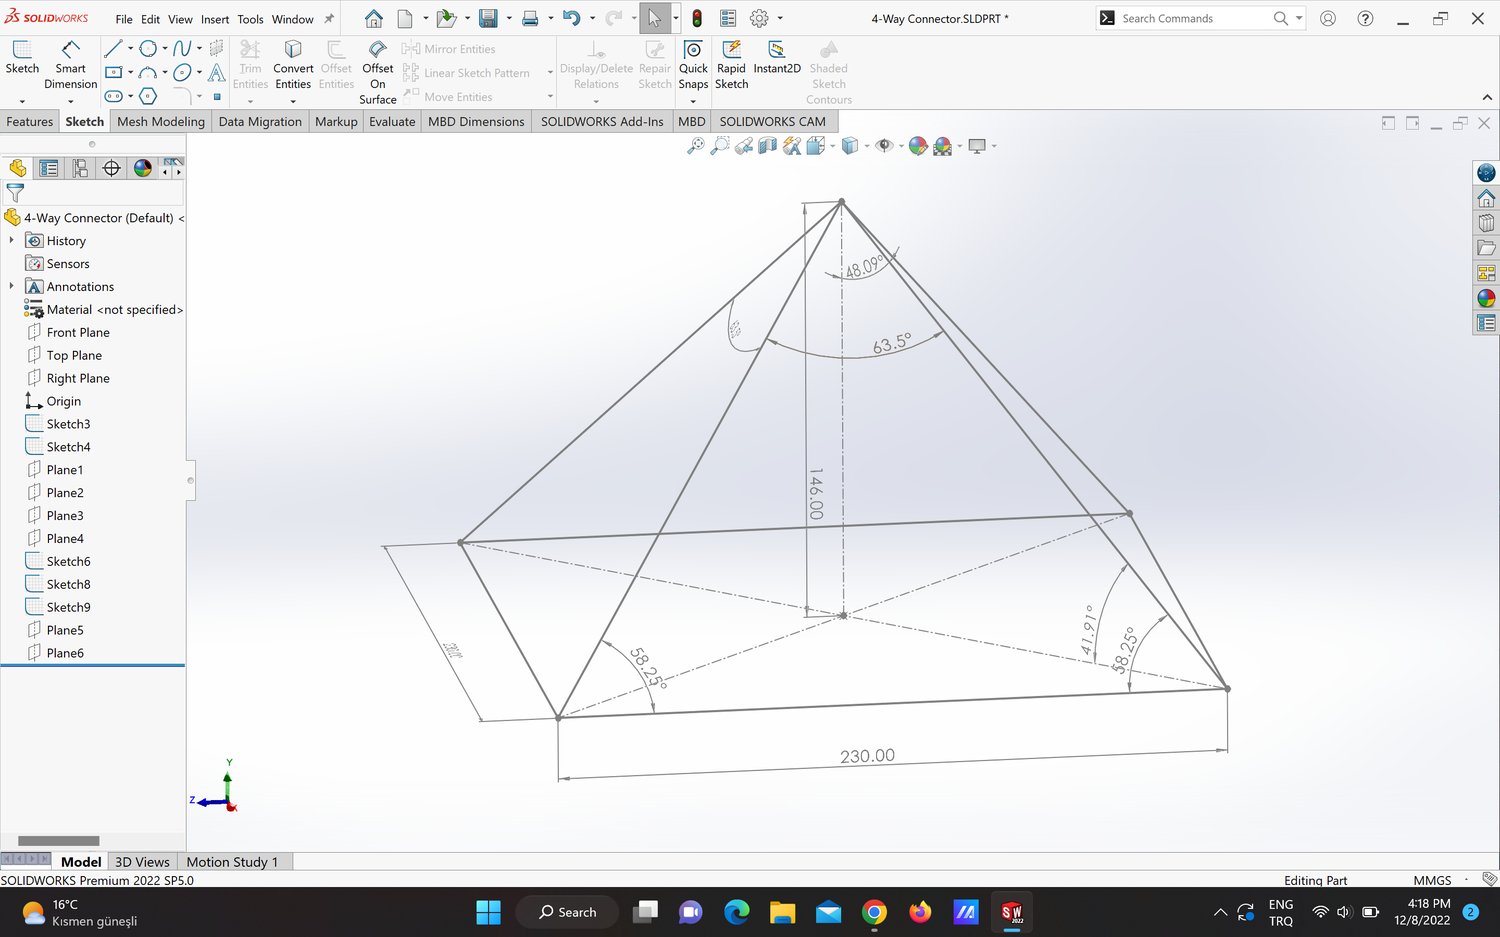Screen dimensions: 1500x937
Task: Select the 230.00 dimension value
Action: coord(867,756)
